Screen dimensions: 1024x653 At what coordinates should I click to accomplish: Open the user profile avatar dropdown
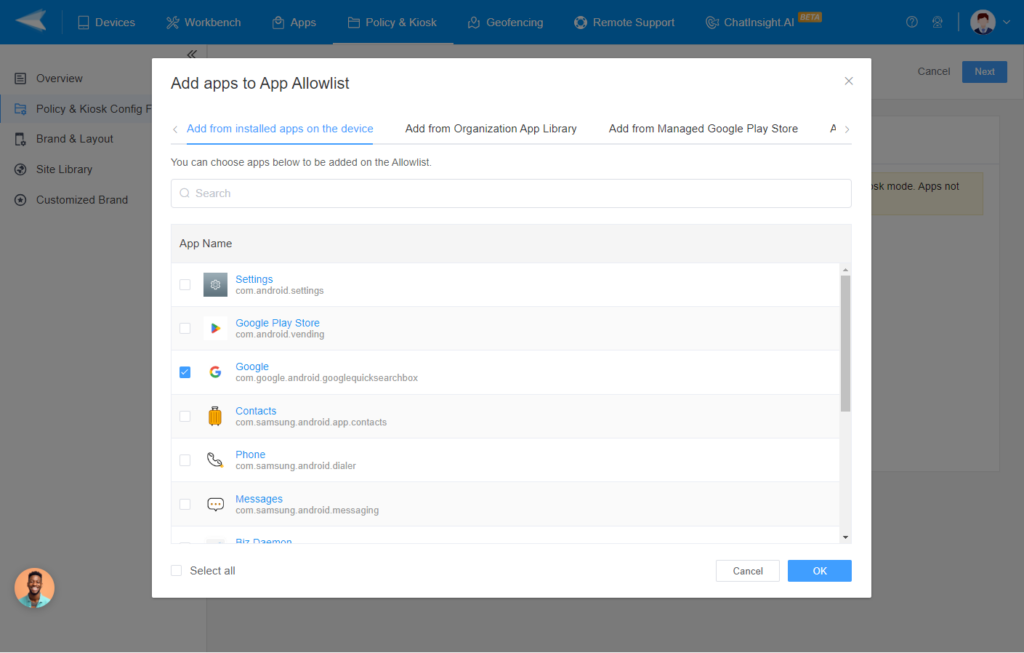tap(990, 22)
